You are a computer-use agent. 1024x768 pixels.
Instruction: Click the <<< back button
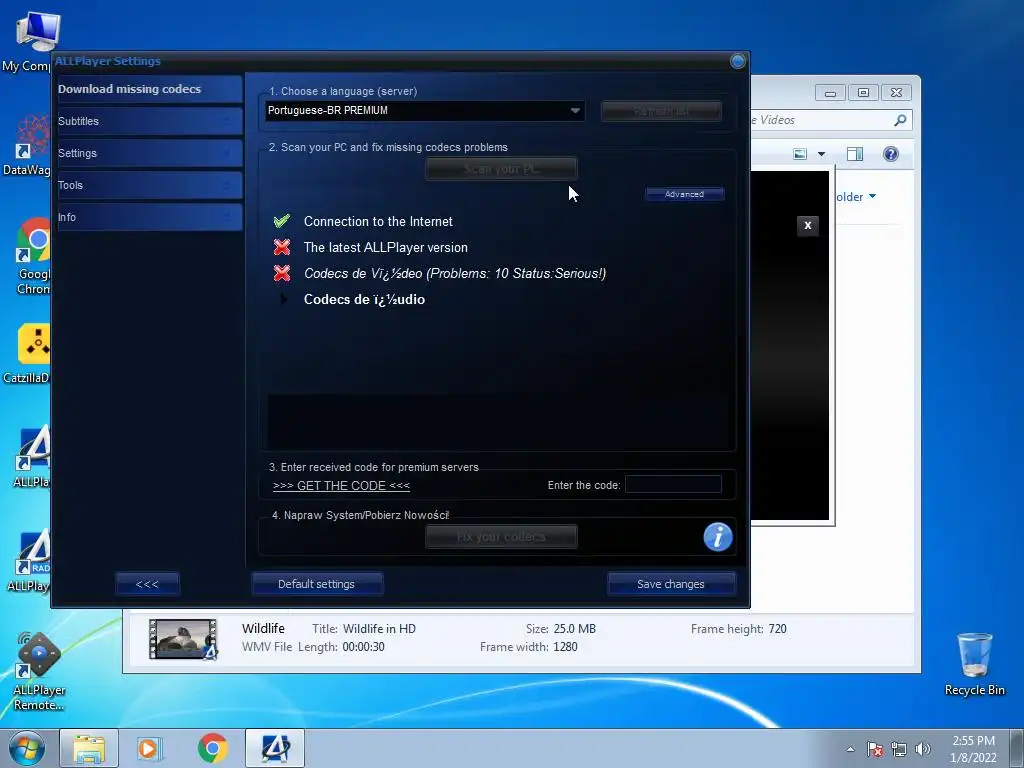tap(147, 584)
